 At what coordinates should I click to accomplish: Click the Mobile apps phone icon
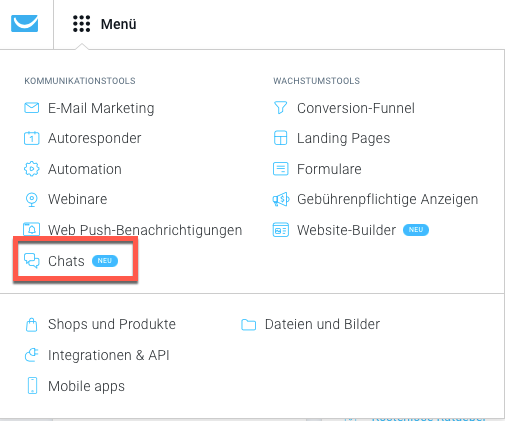tap(32, 386)
